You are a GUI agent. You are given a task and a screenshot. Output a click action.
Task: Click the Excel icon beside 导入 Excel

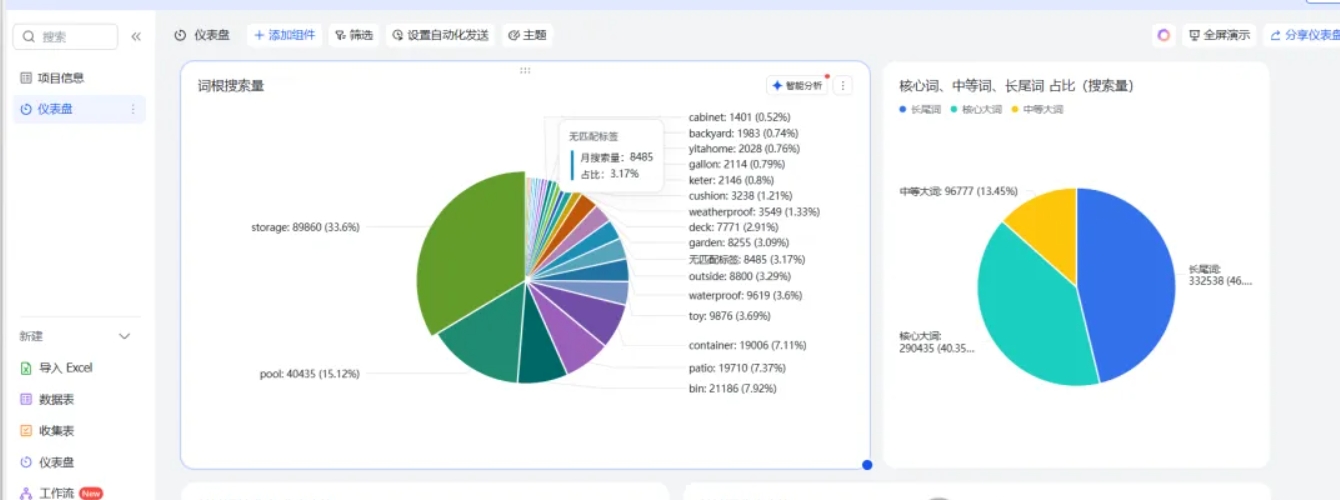click(x=27, y=368)
